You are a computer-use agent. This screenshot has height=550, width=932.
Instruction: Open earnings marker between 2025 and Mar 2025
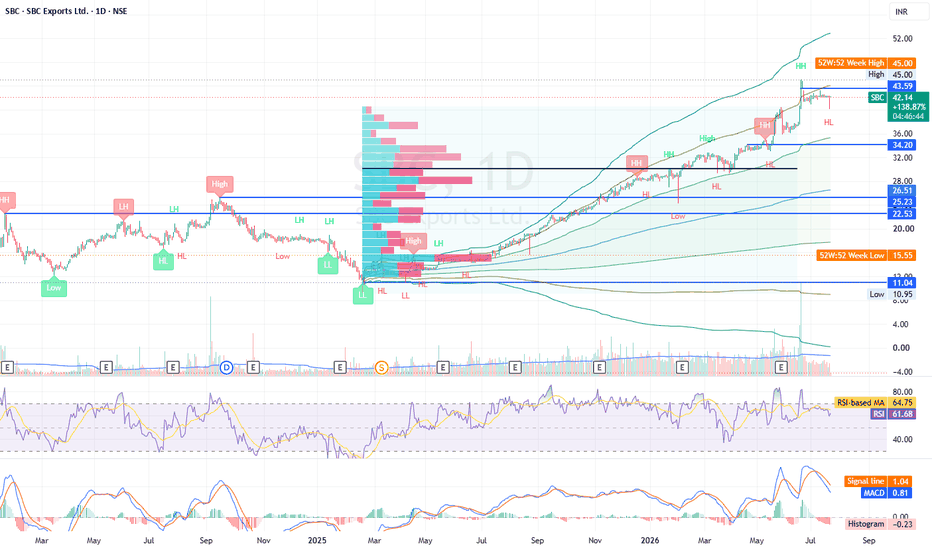pyautogui.click(x=339, y=367)
